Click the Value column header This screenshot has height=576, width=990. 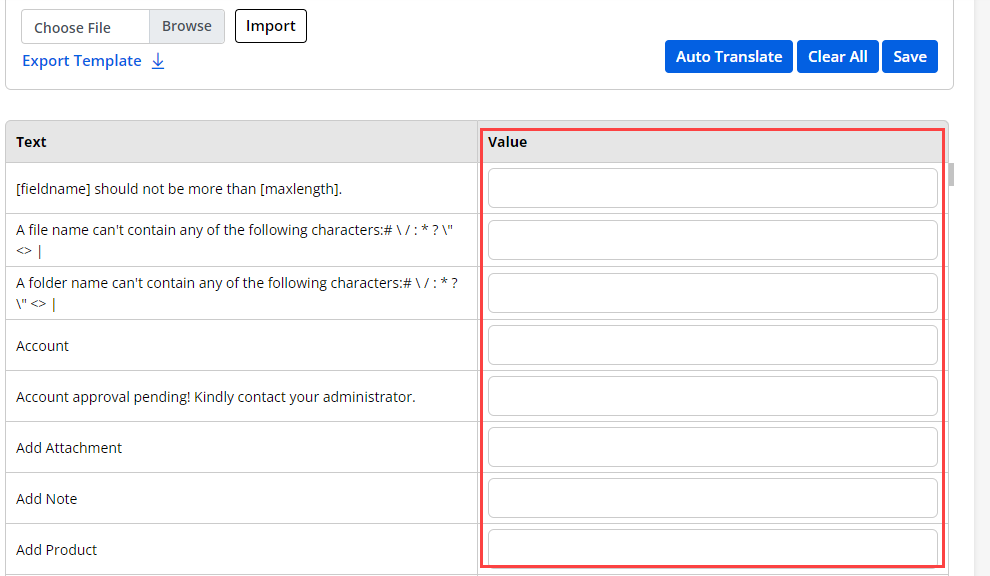tap(507, 142)
